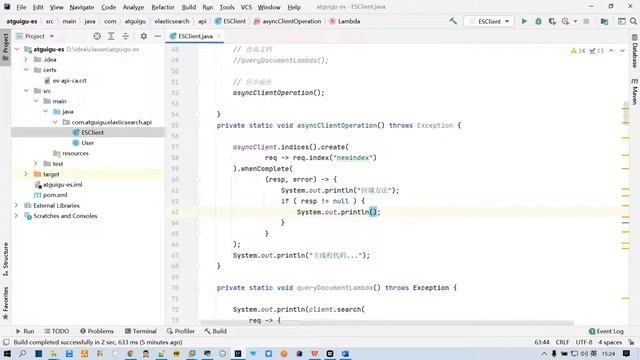Image resolution: width=640 pixels, height=360 pixels.
Task: Collapse the main folder
Action: pyautogui.click(x=36, y=101)
